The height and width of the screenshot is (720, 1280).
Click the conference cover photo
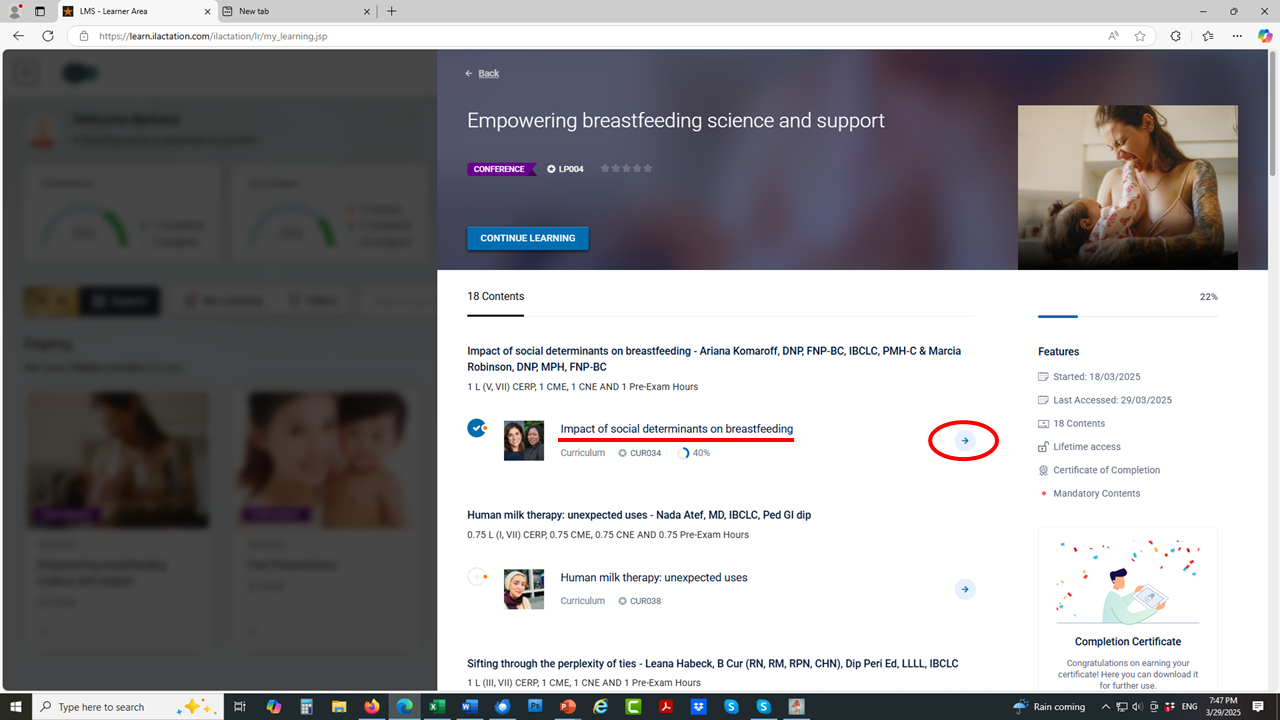[x=1128, y=188]
